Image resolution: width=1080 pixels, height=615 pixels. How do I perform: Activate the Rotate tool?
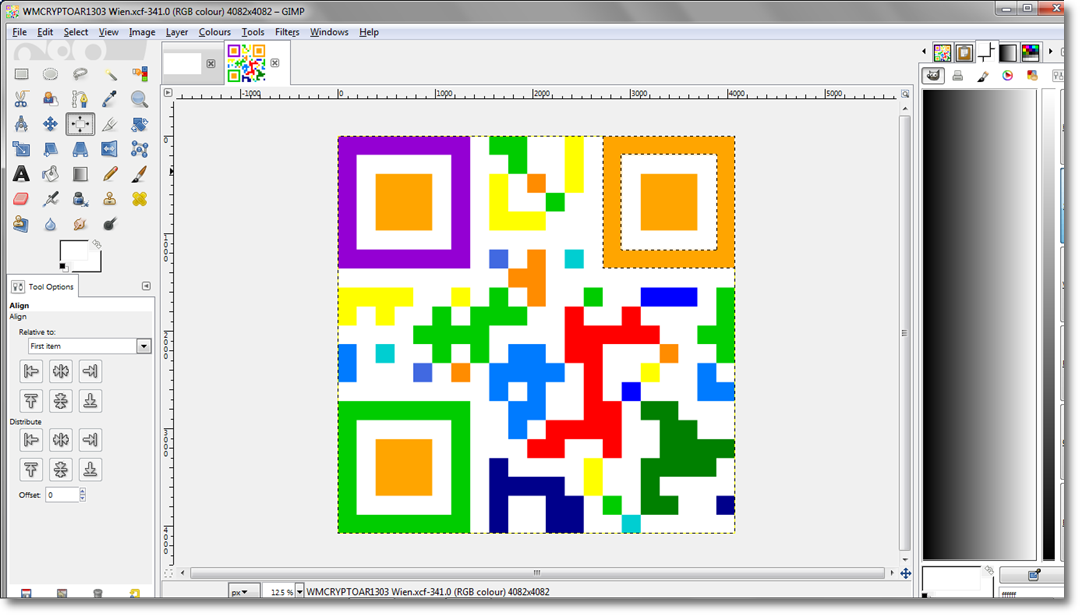click(139, 124)
